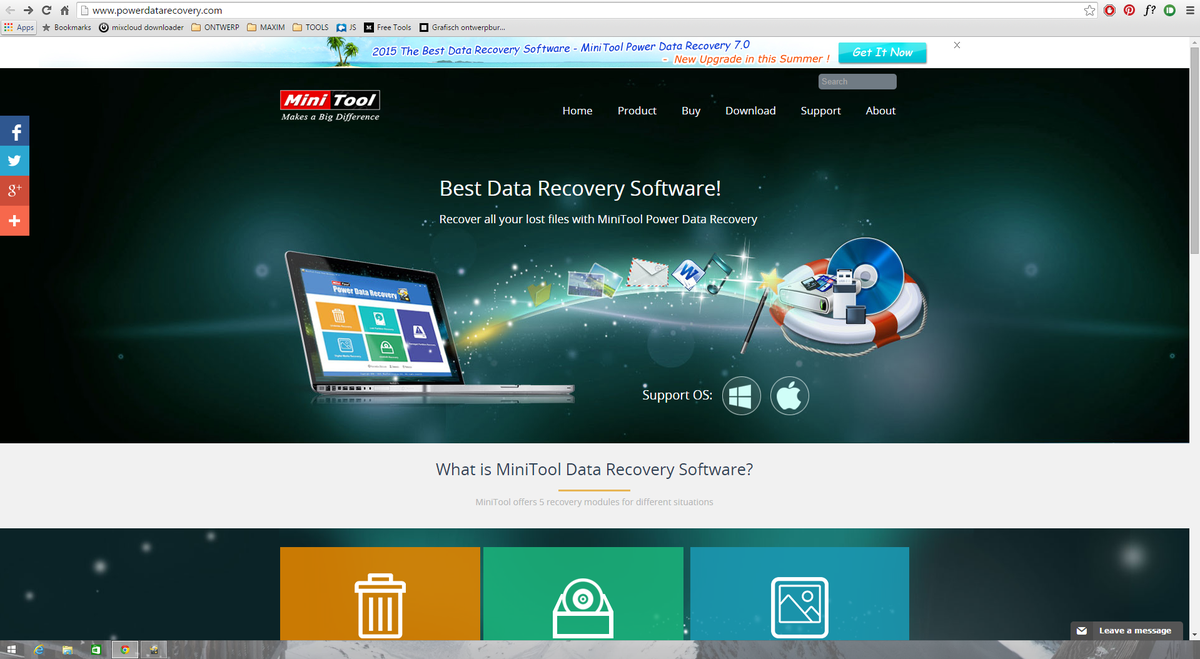Click the Pinterest extension icon

tap(1129, 9)
